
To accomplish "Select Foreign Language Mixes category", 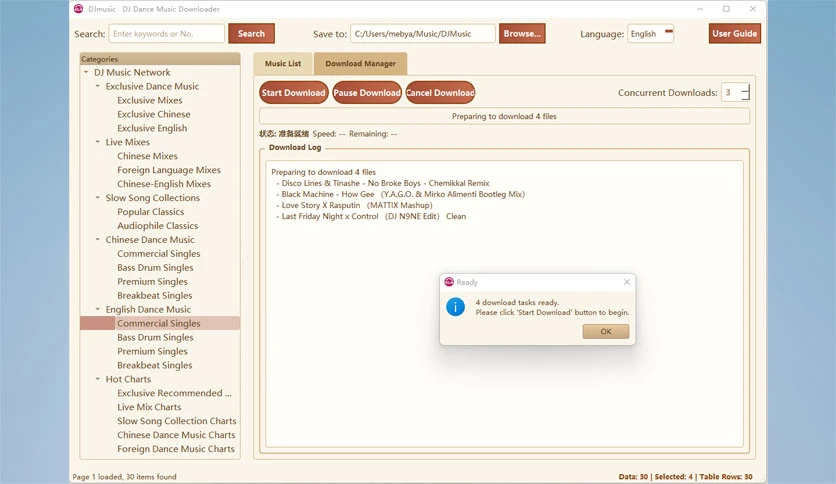I will point(168,170).
